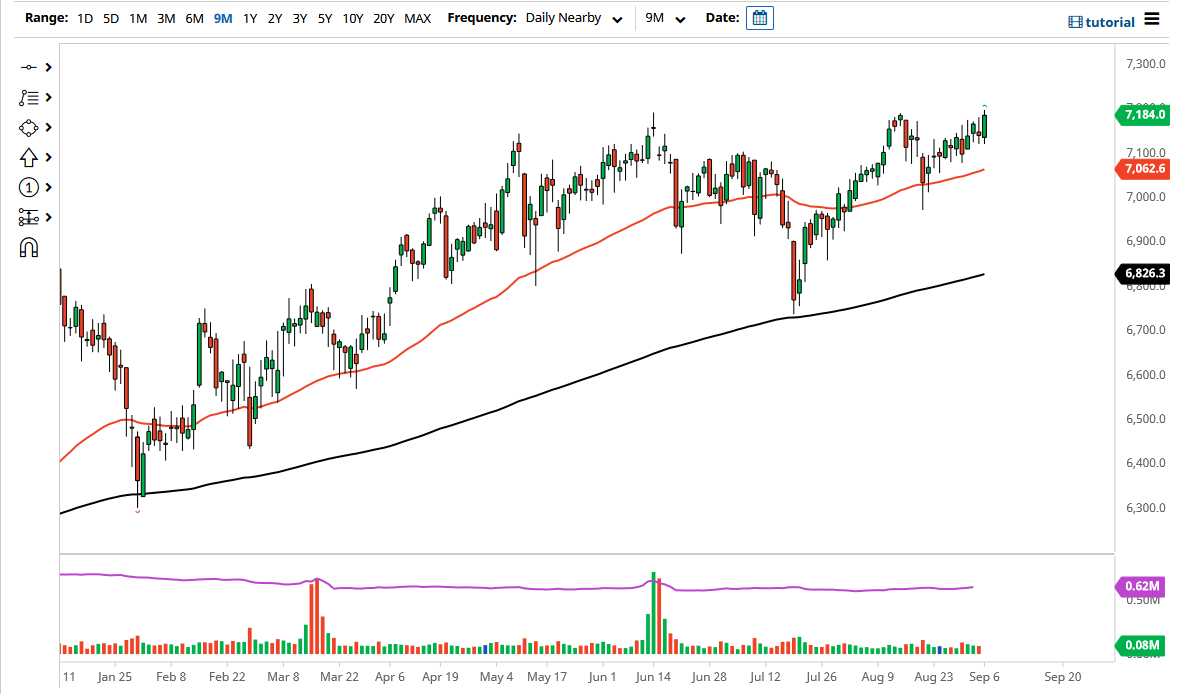The height and width of the screenshot is (694, 1180).
Task: Select the arrow annotation tool
Action: point(29,157)
